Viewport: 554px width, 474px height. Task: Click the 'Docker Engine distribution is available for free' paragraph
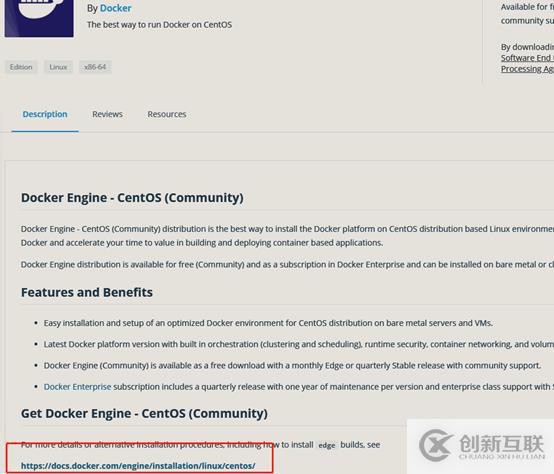(x=287, y=265)
